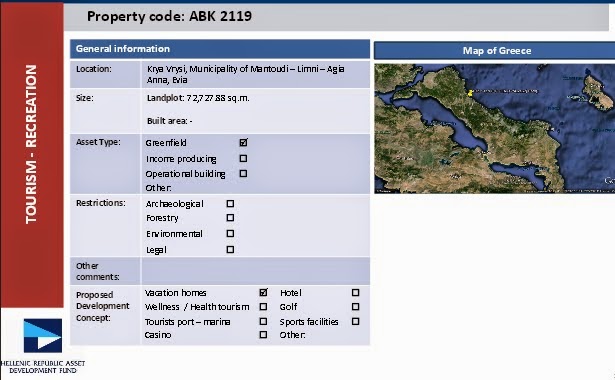Tick the Archaeological restriction checkbox

tap(230, 204)
